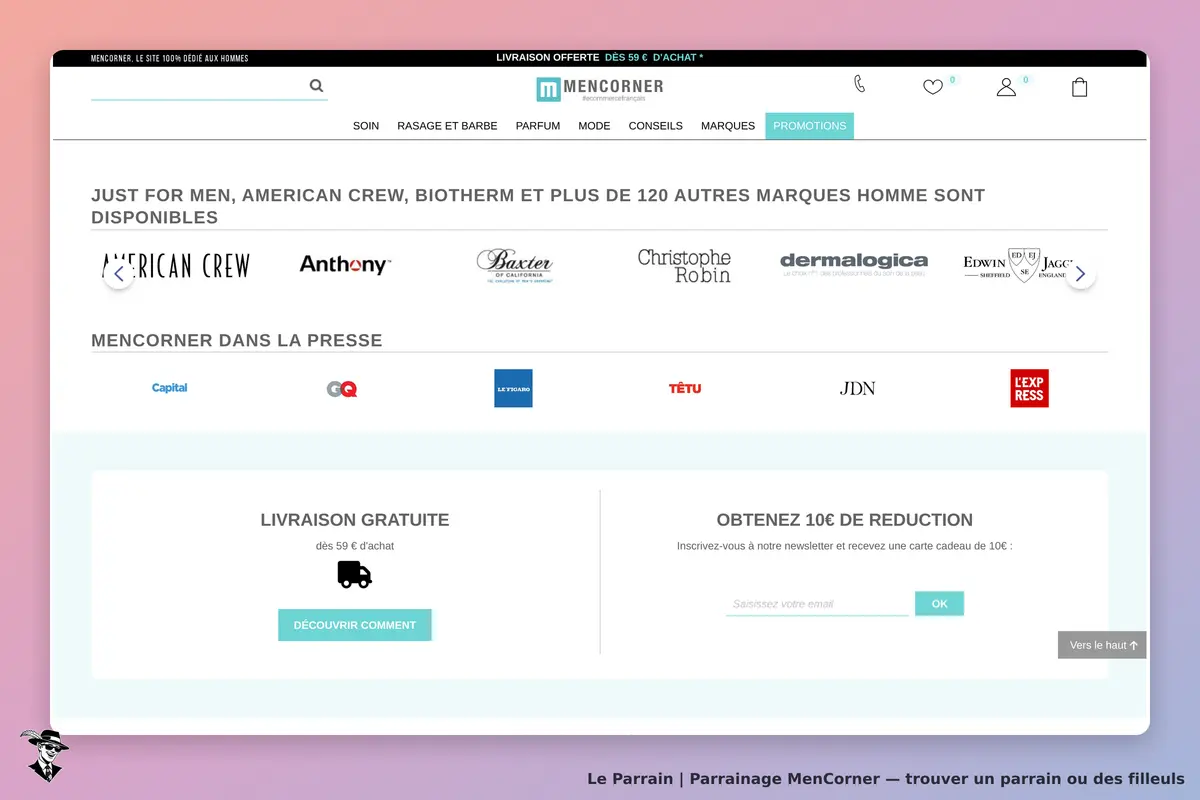Open the wishlist heart icon
Viewport: 1200px width, 800px height.
933,87
